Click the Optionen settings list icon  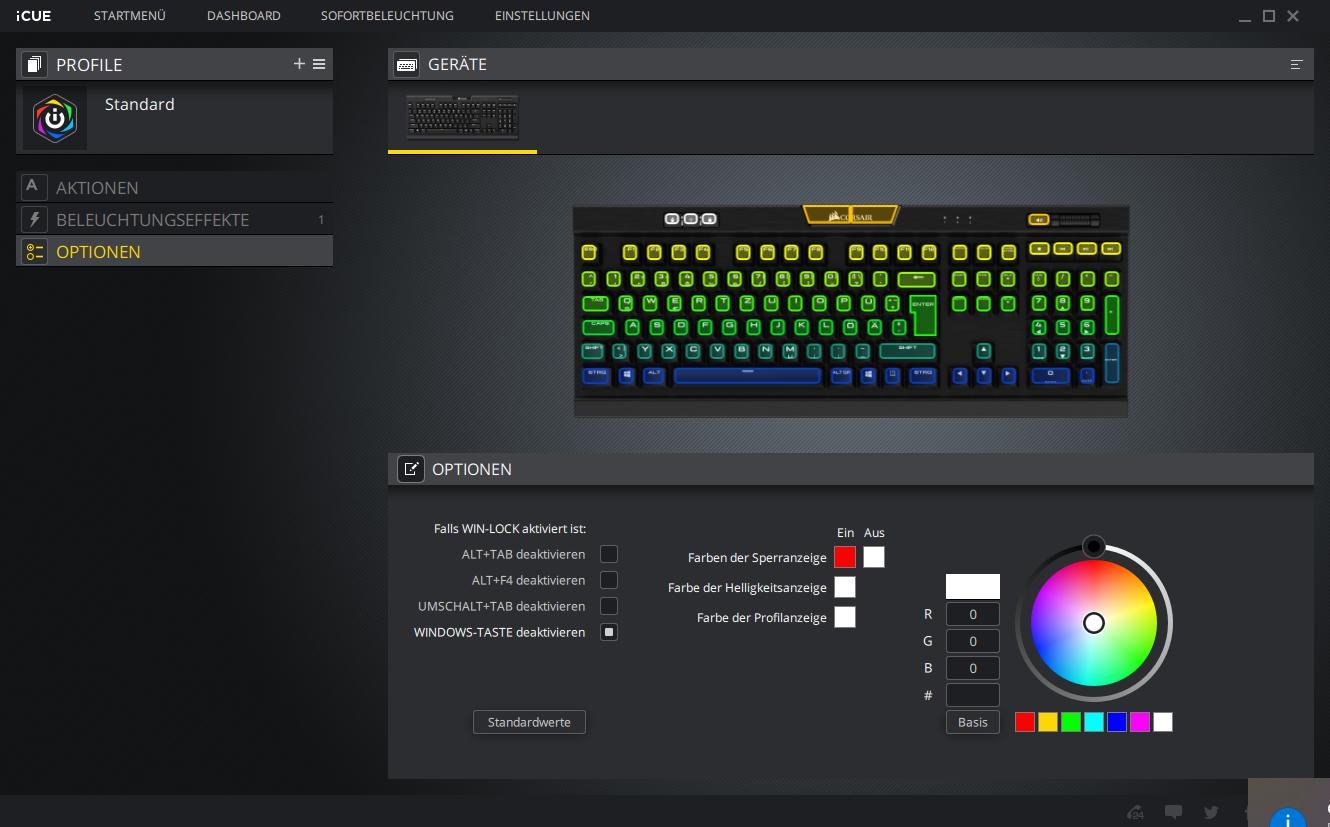coord(35,251)
